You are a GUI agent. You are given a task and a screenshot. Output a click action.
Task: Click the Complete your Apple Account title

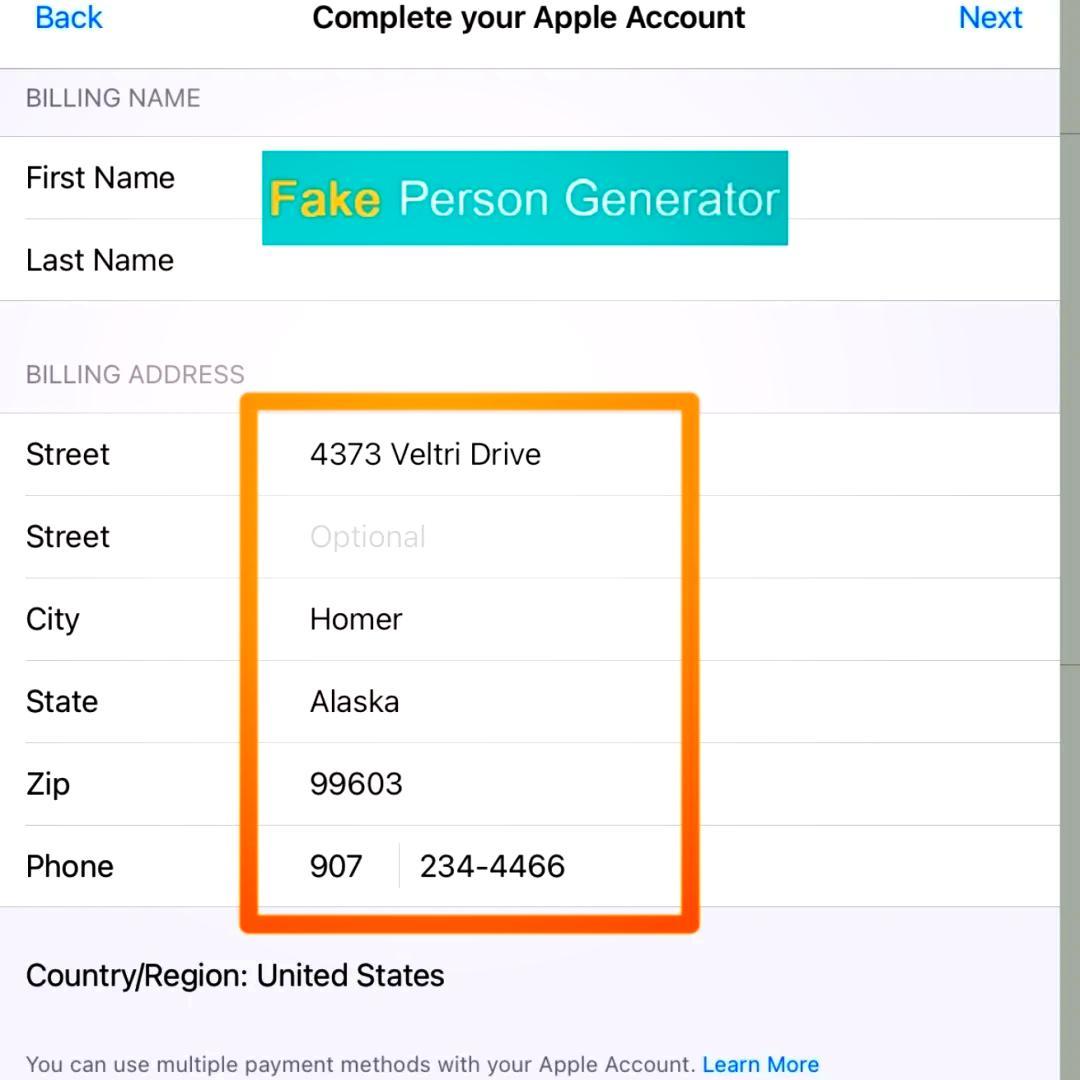528,18
